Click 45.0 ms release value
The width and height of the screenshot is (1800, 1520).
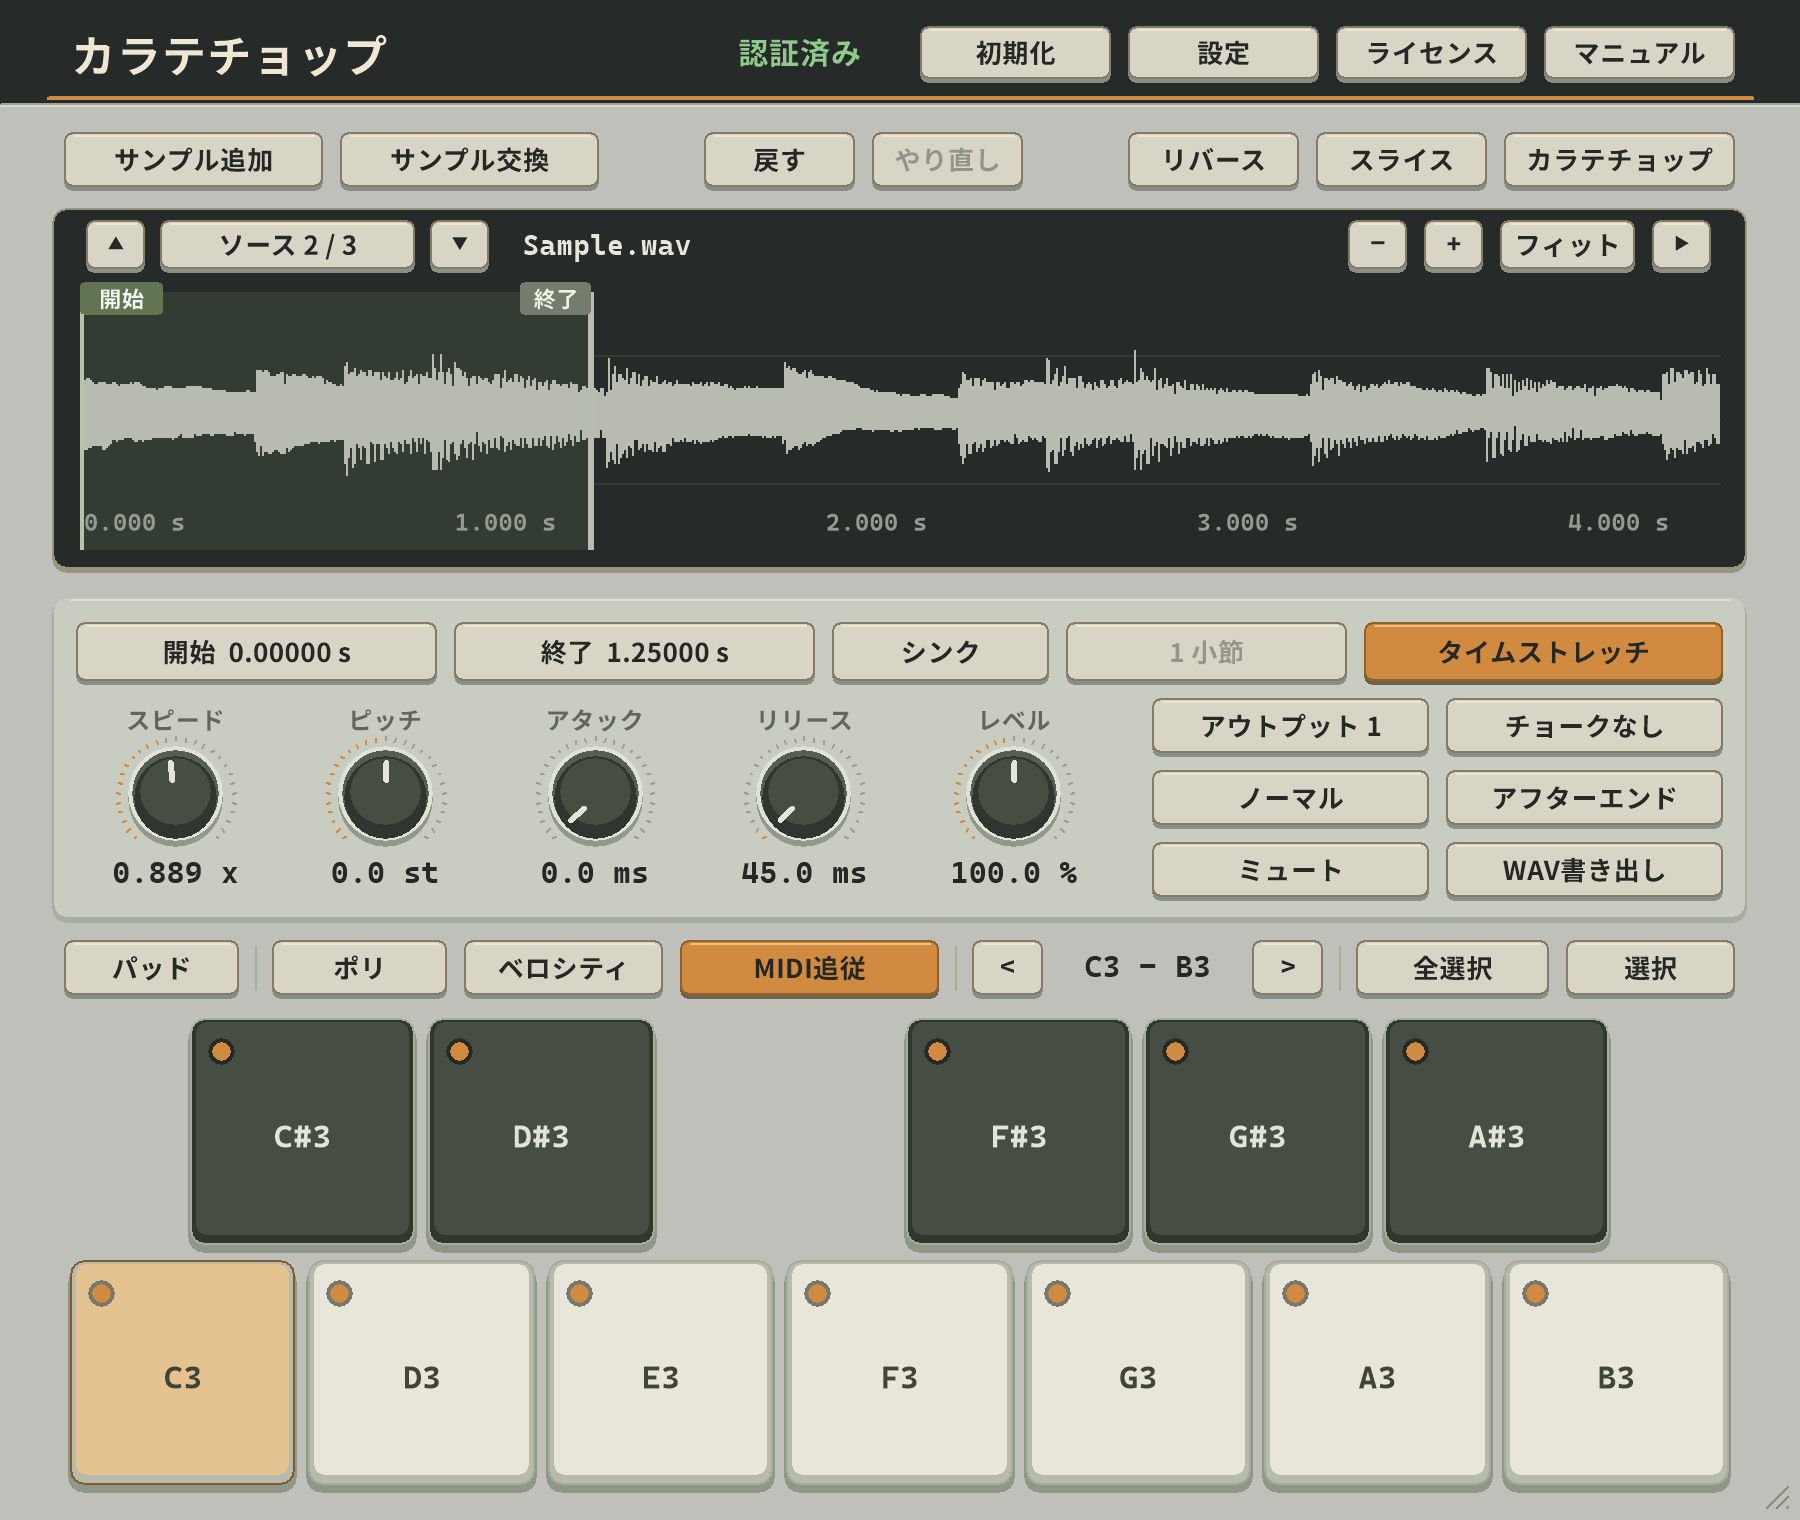pos(804,873)
